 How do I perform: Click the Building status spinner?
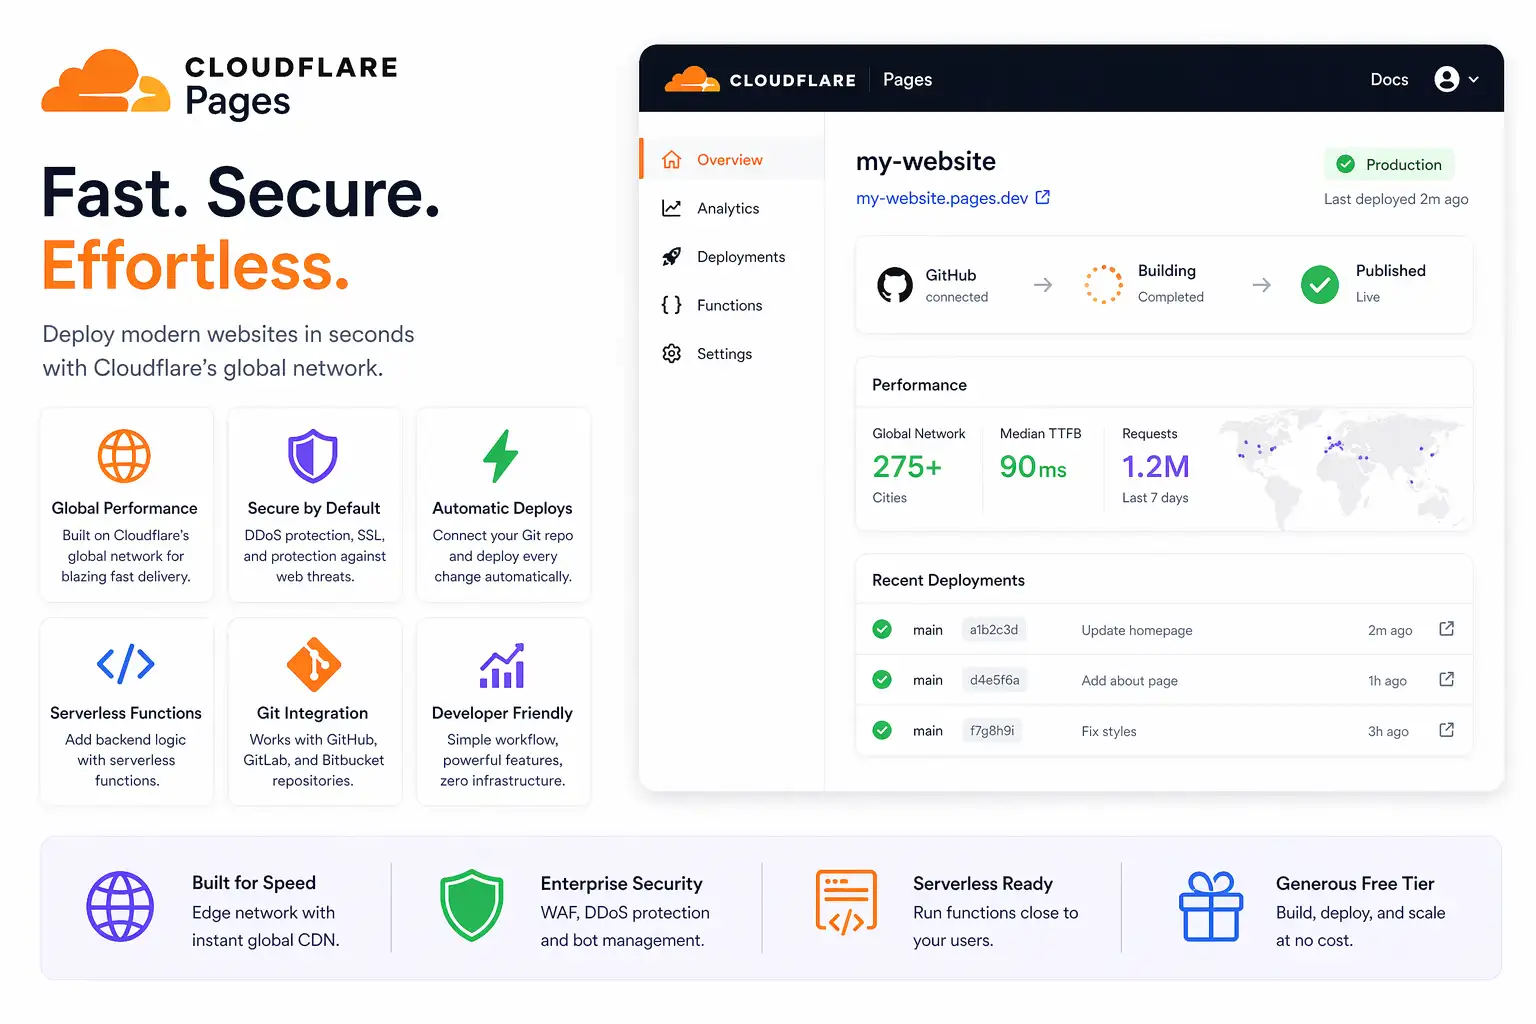[x=1104, y=284]
